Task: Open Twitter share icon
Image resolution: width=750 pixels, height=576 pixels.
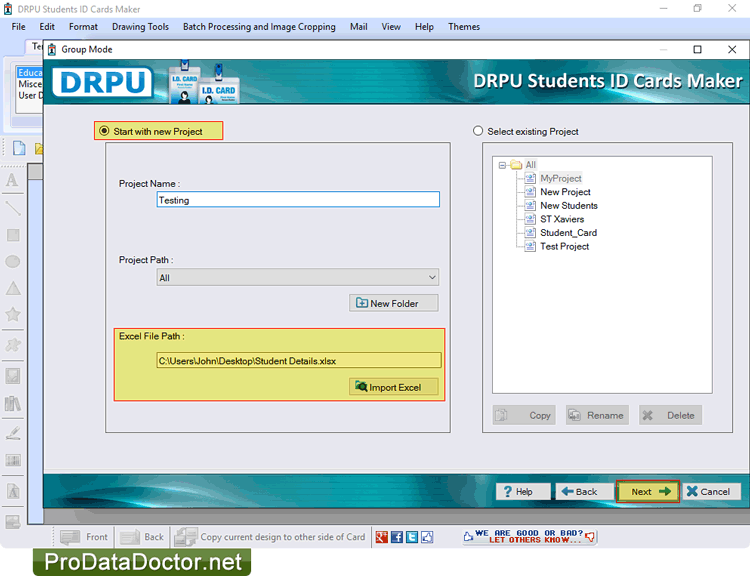Action: [412, 537]
